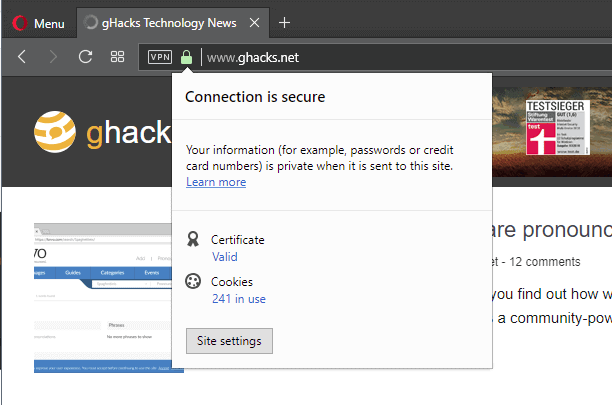Open the article headline ending in pronounc
Viewport: 612px width, 405px height.
[552, 230]
